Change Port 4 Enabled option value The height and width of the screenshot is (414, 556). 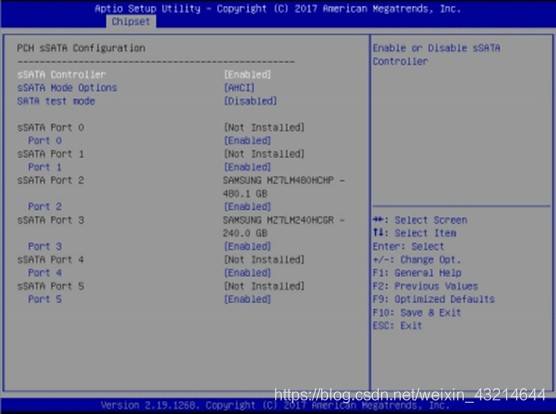[x=248, y=273]
